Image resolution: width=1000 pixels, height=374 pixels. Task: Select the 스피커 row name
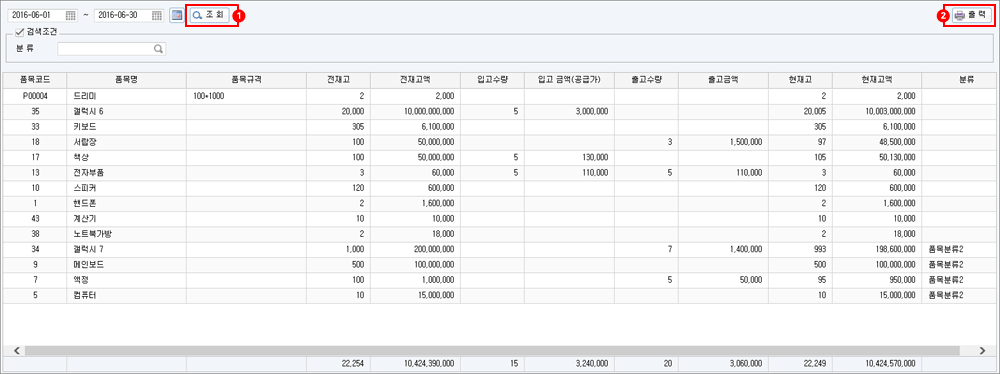126,188
